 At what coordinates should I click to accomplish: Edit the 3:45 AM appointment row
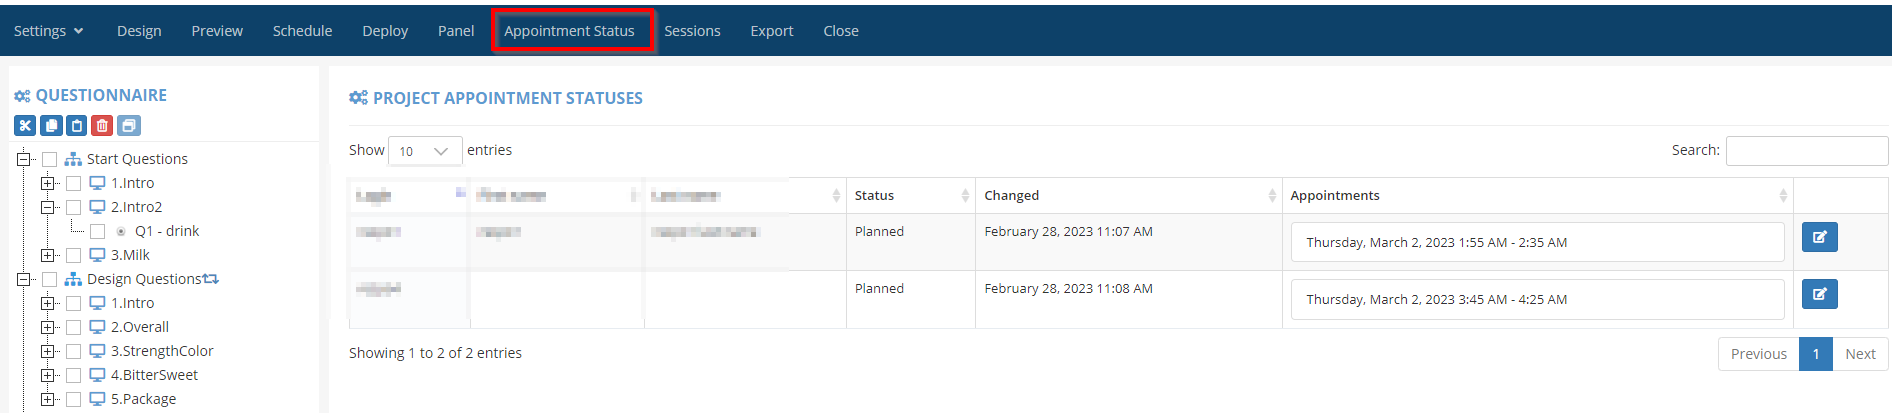click(1819, 295)
